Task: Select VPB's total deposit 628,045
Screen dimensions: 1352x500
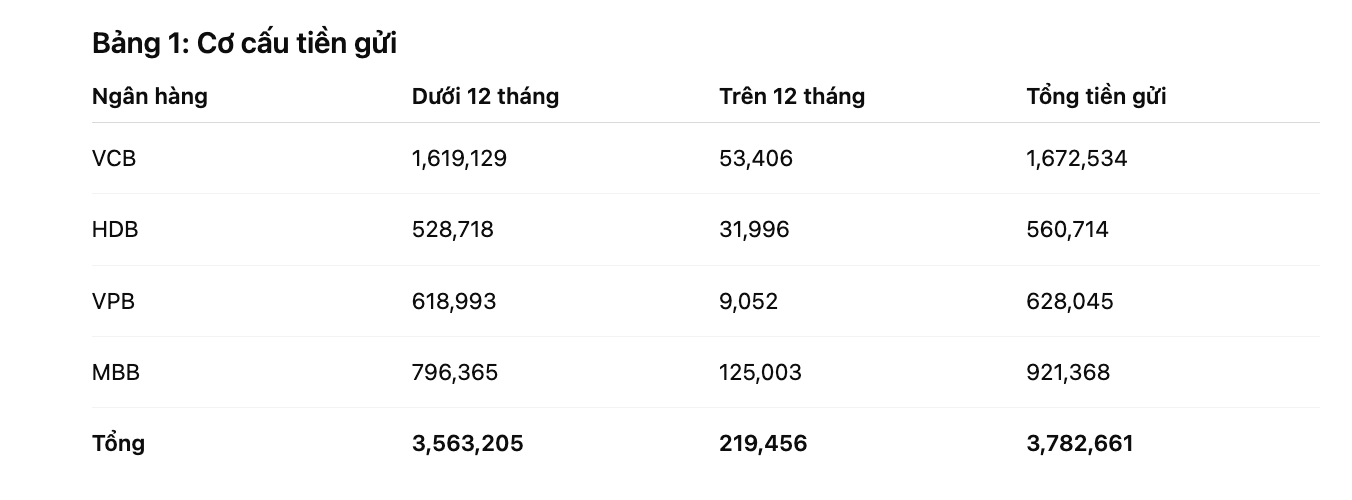Action: (x=1069, y=301)
